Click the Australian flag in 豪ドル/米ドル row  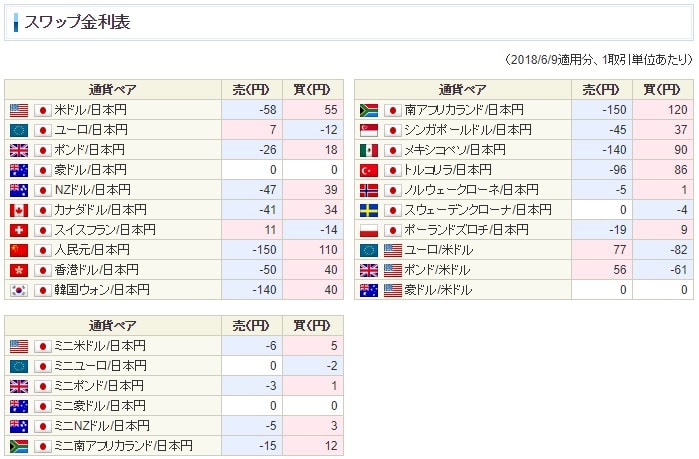[x=369, y=291]
